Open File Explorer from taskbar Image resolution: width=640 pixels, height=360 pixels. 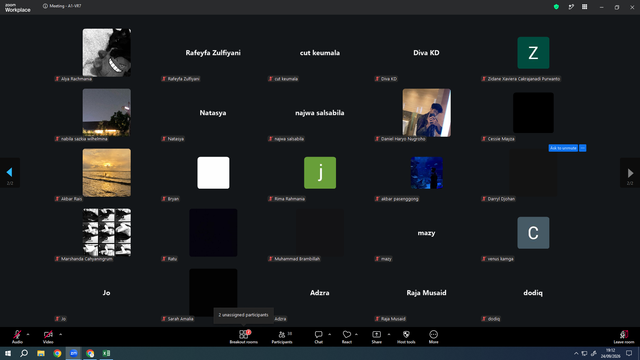tap(41, 353)
